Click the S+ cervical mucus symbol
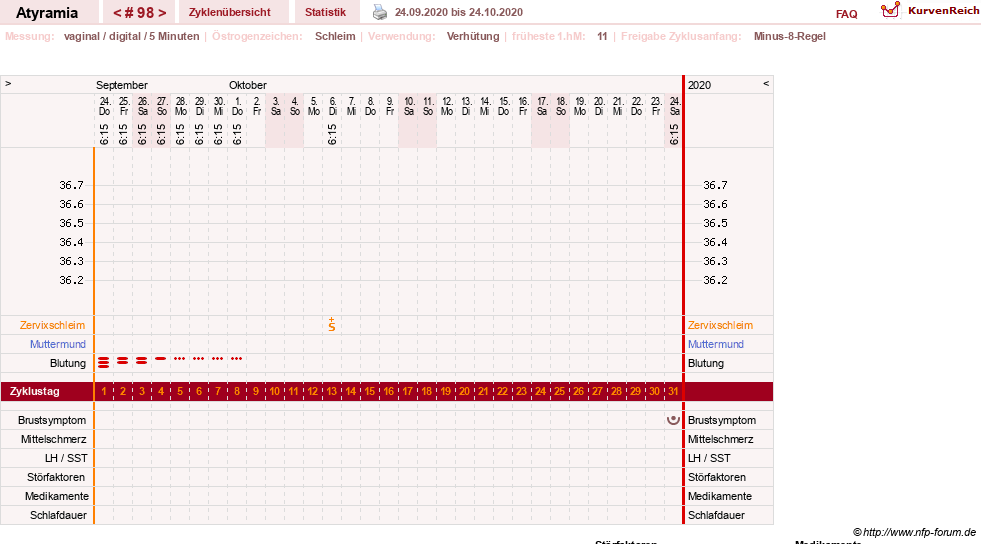This screenshot has height=544, width=981. point(332,324)
